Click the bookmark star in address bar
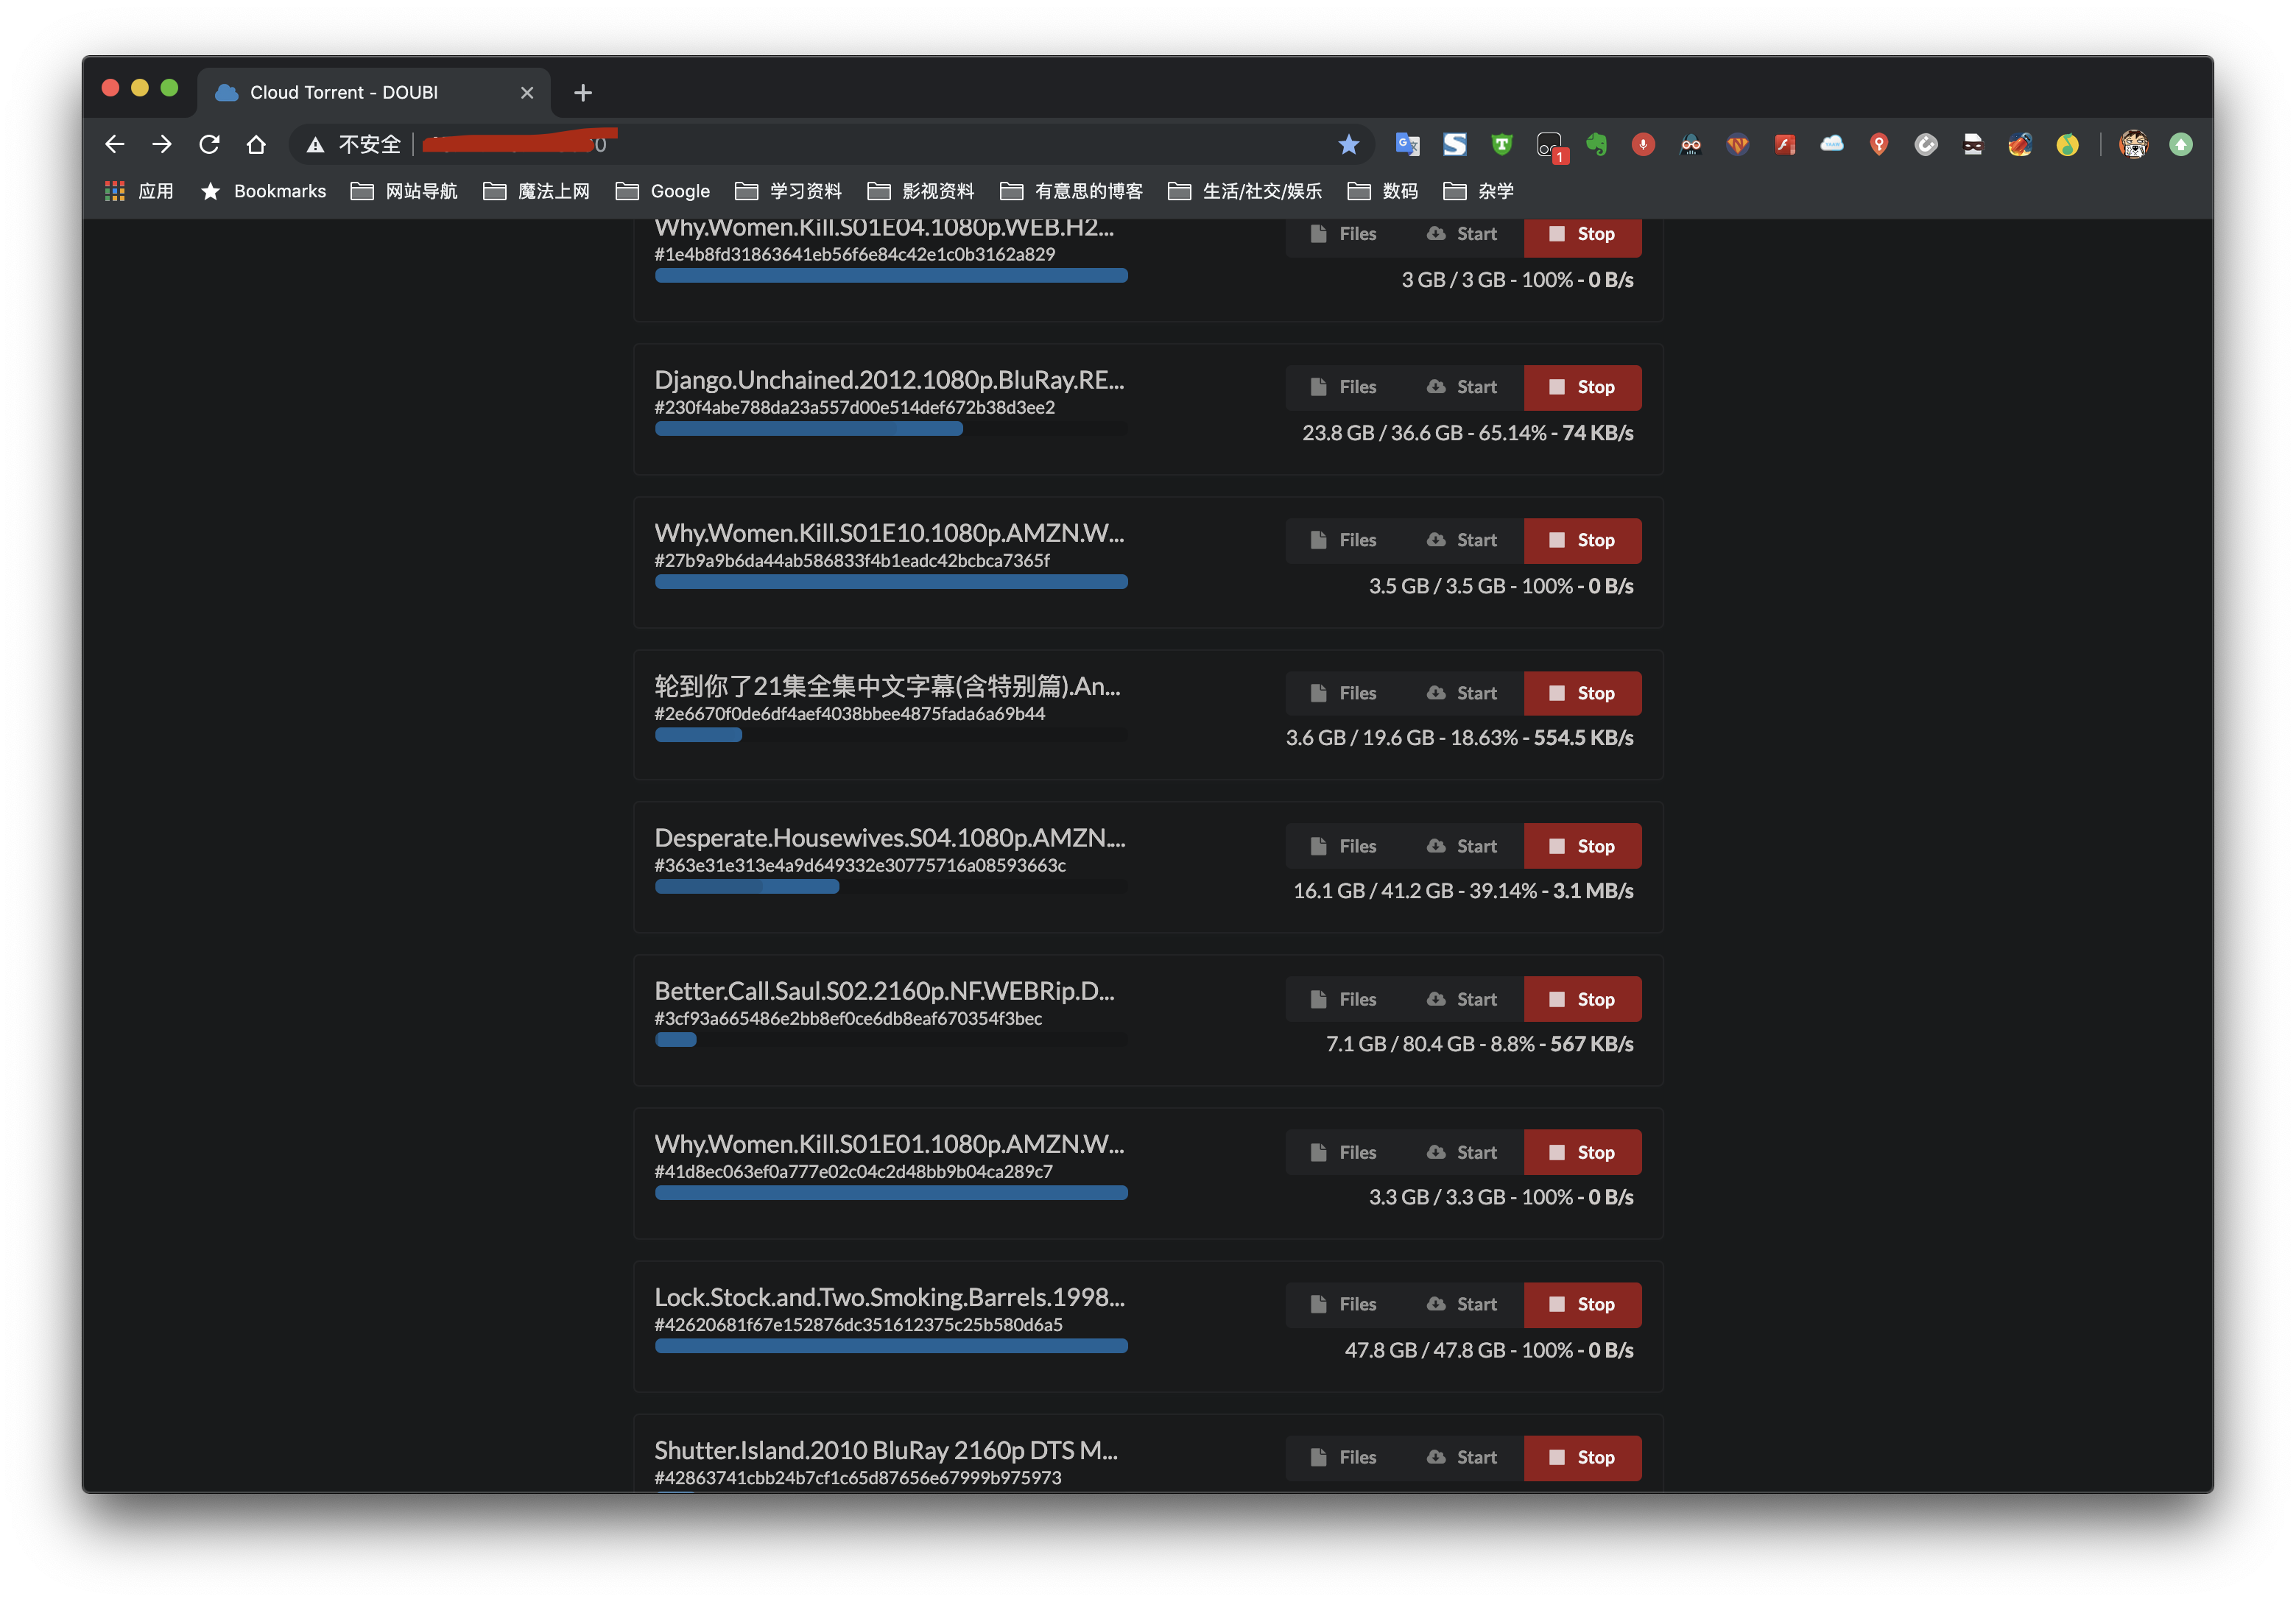Screen dimensions: 2296x1602 (1348, 145)
